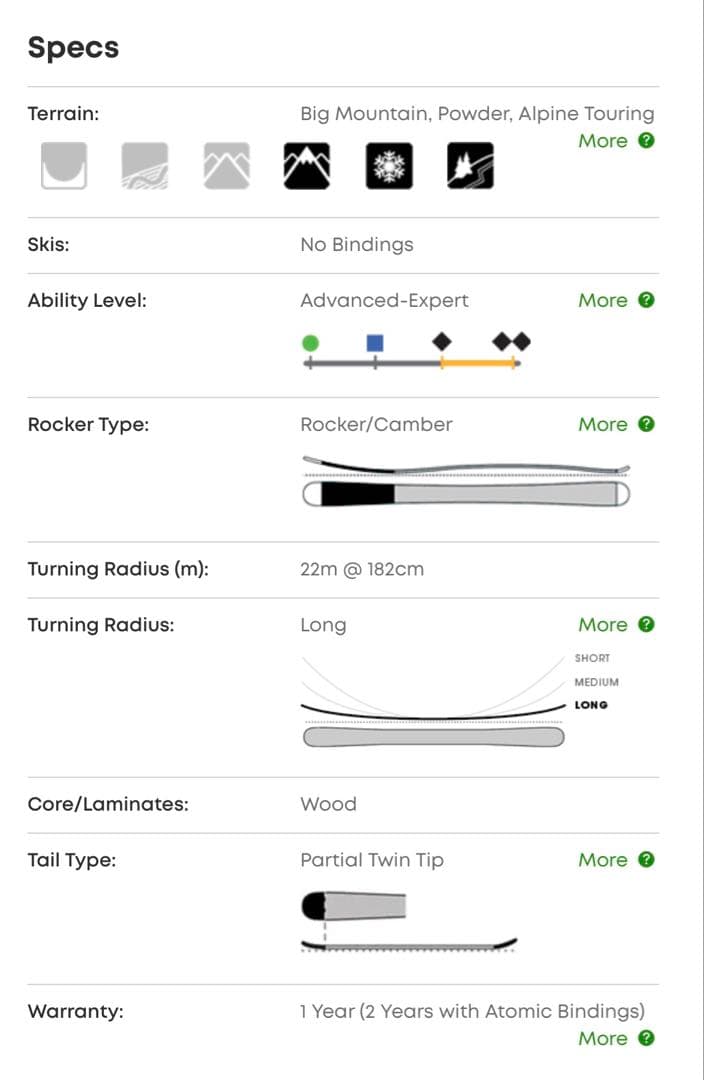Image resolution: width=704 pixels, height=1080 pixels.
Task: Click the greyed-out All-Mountain peaks icon
Action: click(226, 165)
